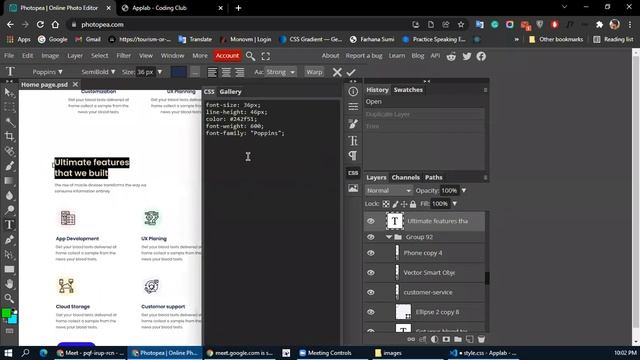This screenshot has width=640, height=360.
Task: Toggle lock transparent pixels checker icon
Action: pos(386,204)
